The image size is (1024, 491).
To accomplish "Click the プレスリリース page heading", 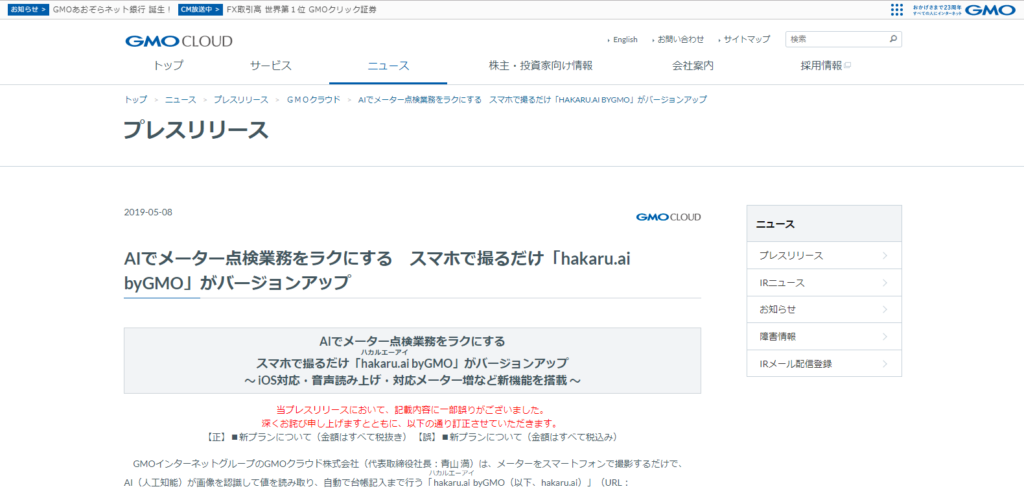I will tap(196, 130).
